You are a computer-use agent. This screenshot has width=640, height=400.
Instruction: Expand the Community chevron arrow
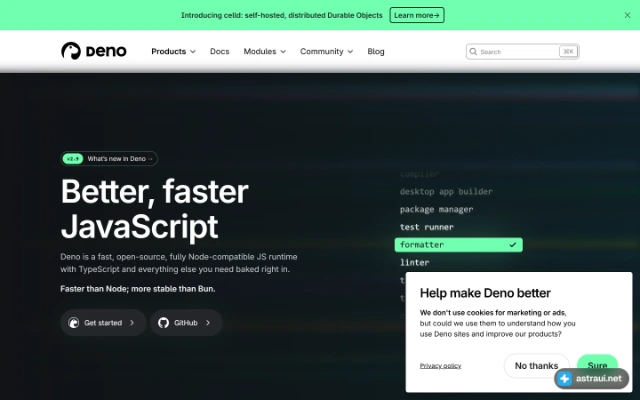coord(350,52)
